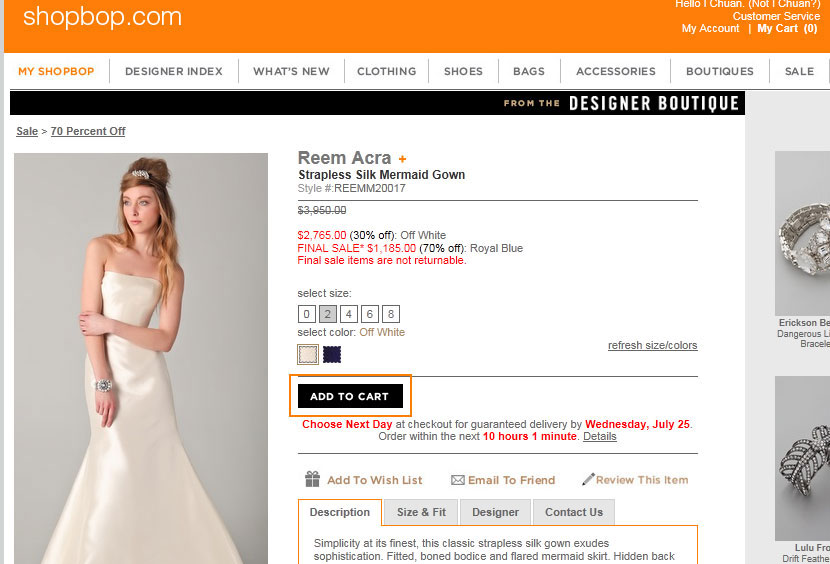This screenshot has width=830, height=564.
Task: Click the refresh size/colors link
Action: click(652, 345)
